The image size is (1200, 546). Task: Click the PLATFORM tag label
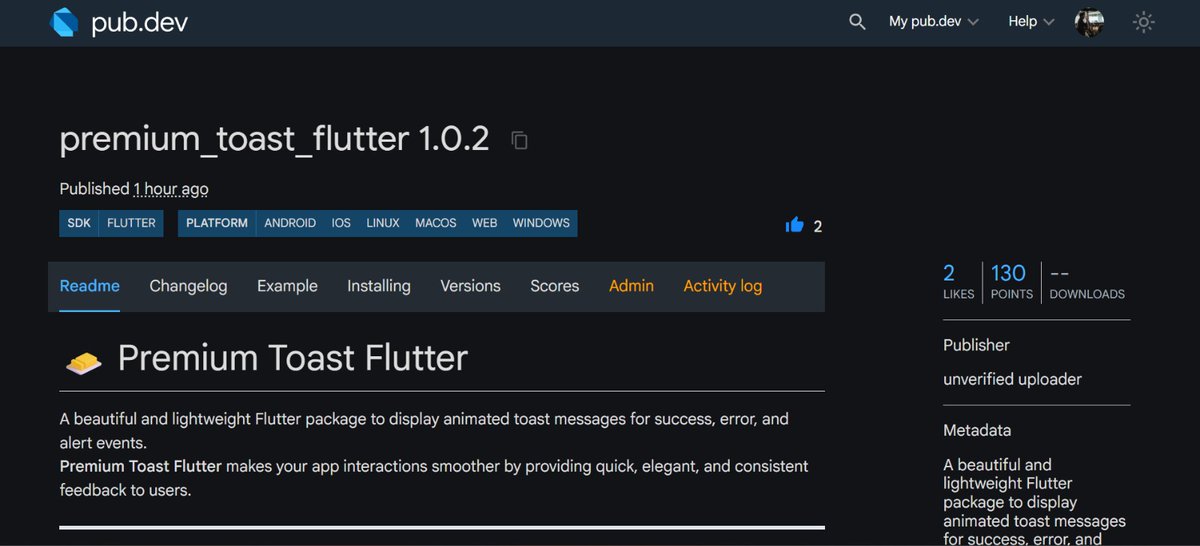click(217, 223)
